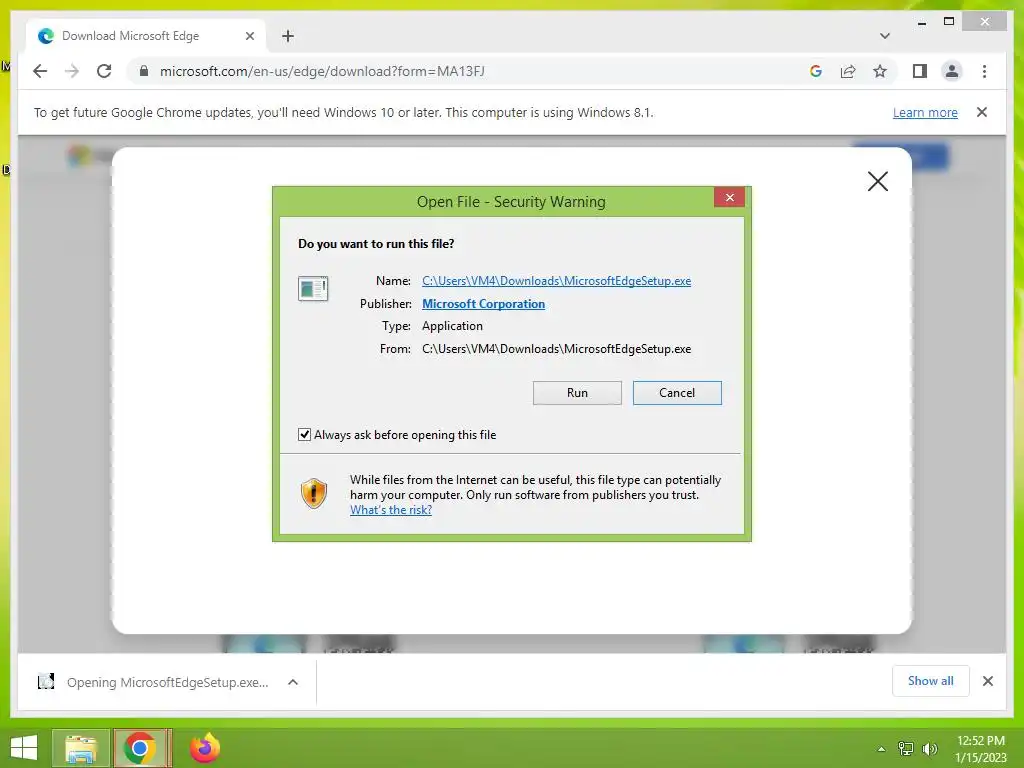Click the Edge favicon on the tab

[46, 36]
